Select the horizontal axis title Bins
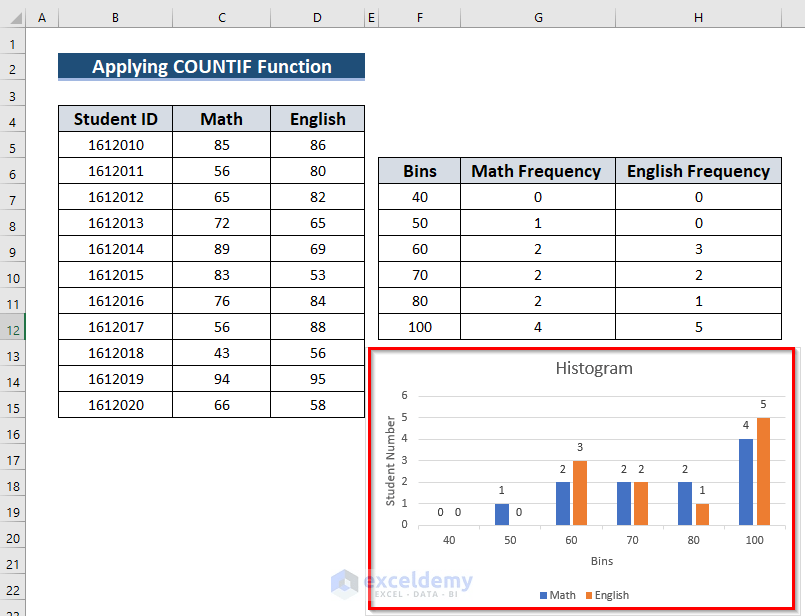Screen dimensions: 805x616 pos(602,561)
